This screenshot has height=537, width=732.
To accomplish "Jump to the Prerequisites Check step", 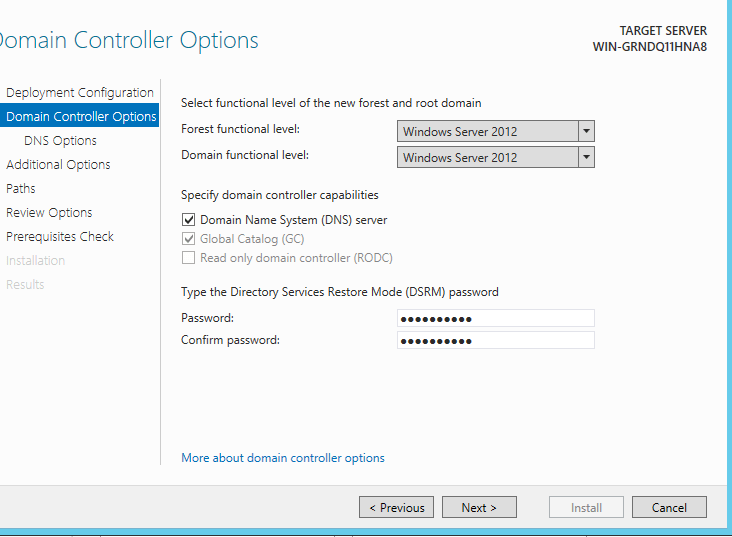I will pyautogui.click(x=60, y=237).
